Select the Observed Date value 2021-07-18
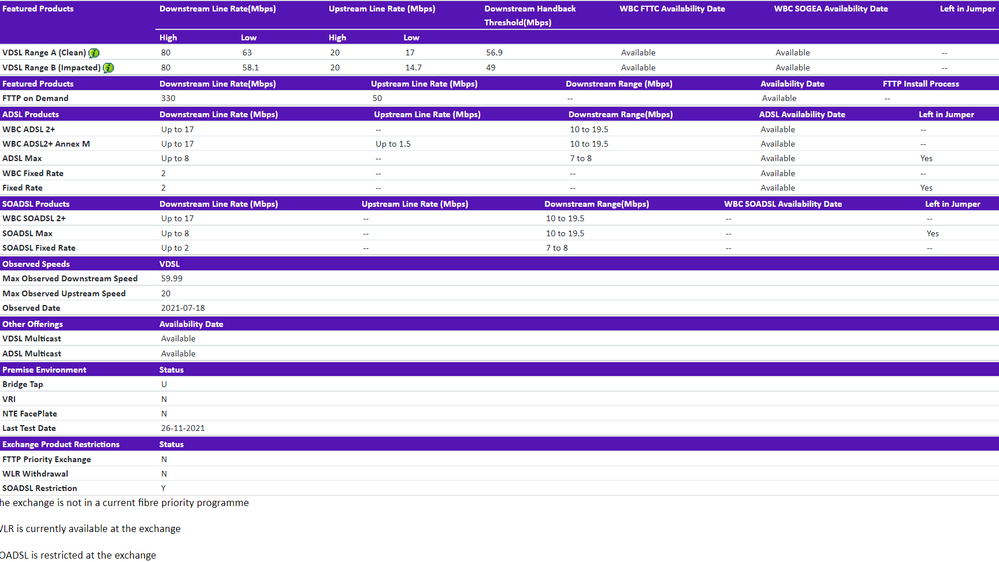This screenshot has height=562, width=999. pos(183,308)
